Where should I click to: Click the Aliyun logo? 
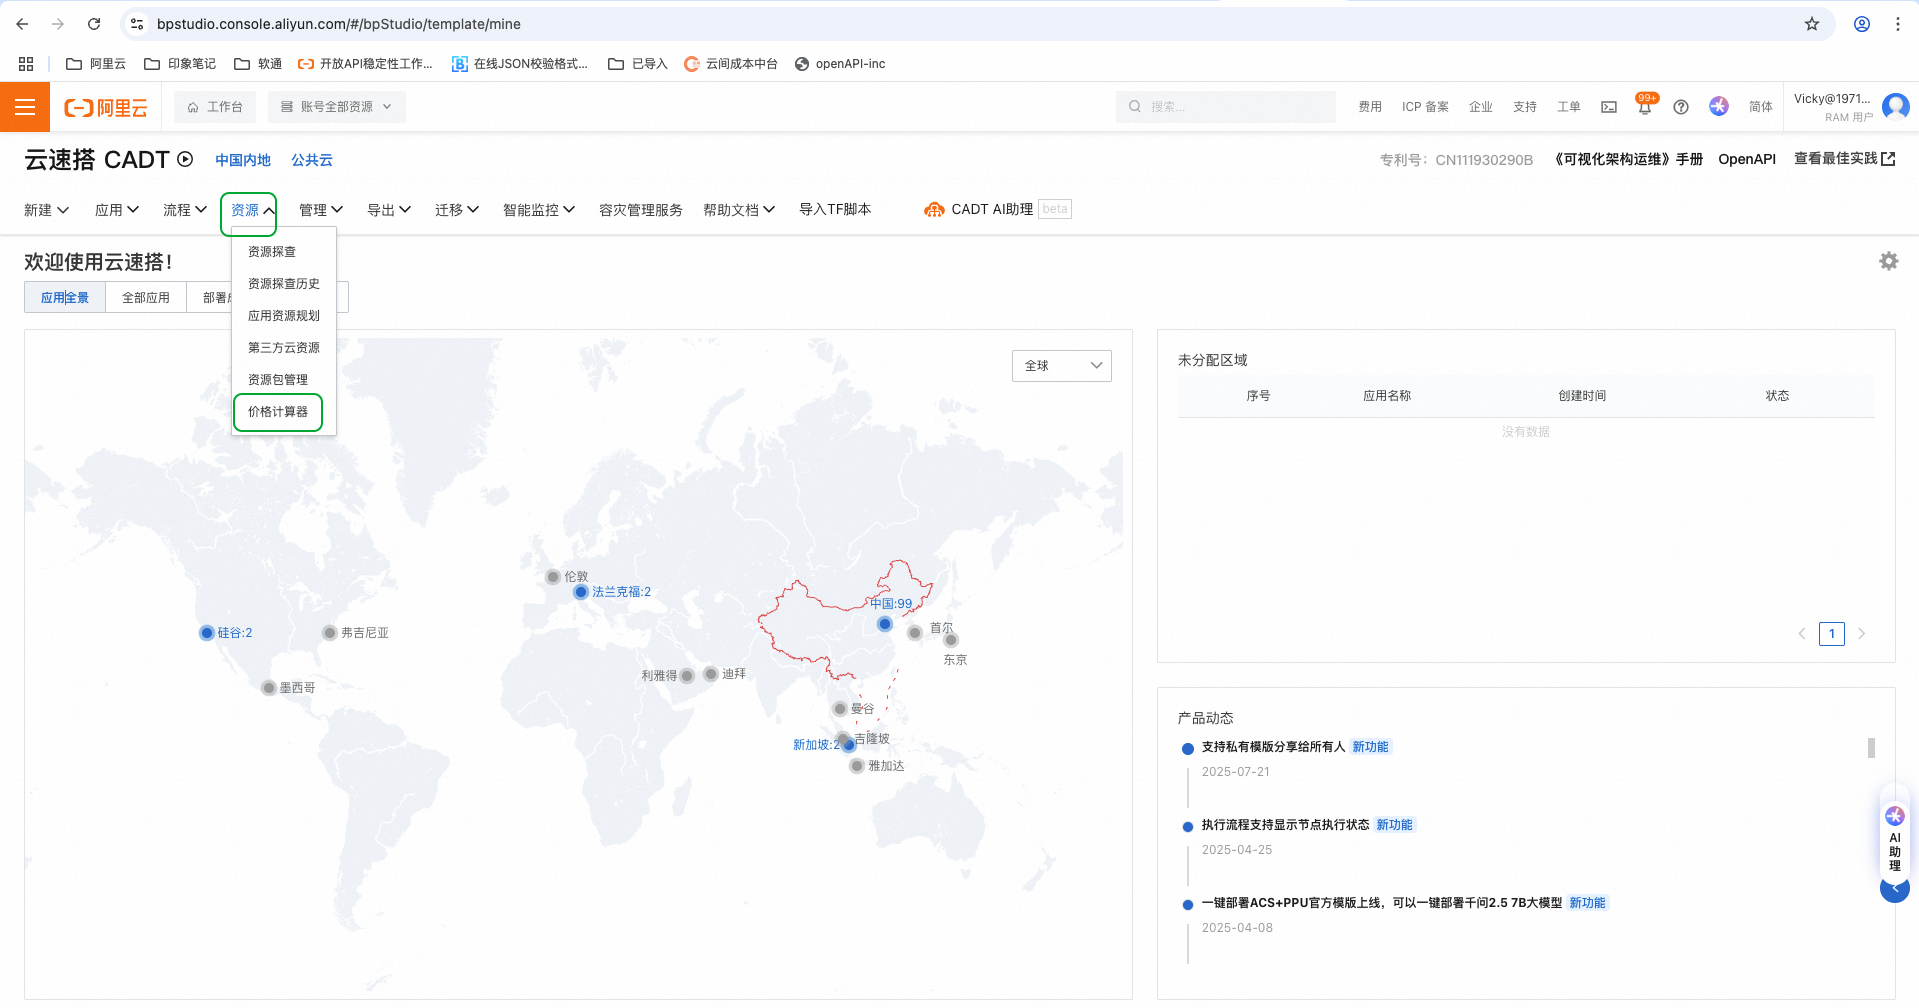pos(106,107)
